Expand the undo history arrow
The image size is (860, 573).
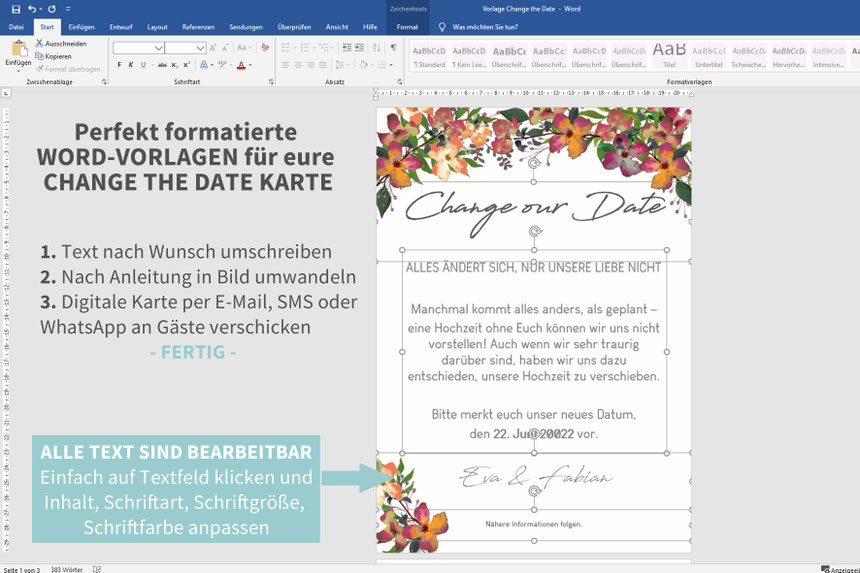click(x=41, y=9)
